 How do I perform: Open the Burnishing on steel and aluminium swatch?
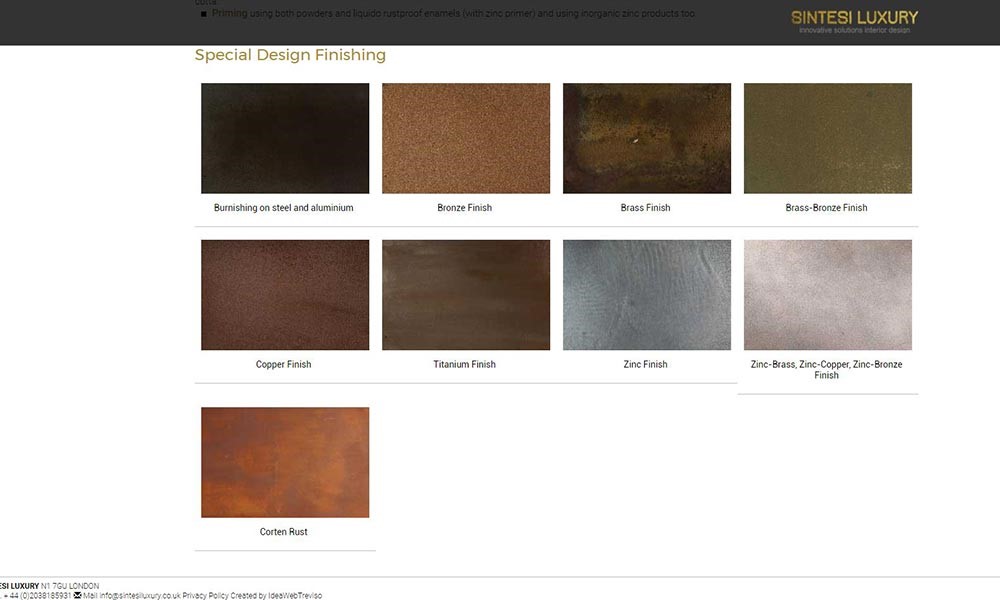coord(285,138)
